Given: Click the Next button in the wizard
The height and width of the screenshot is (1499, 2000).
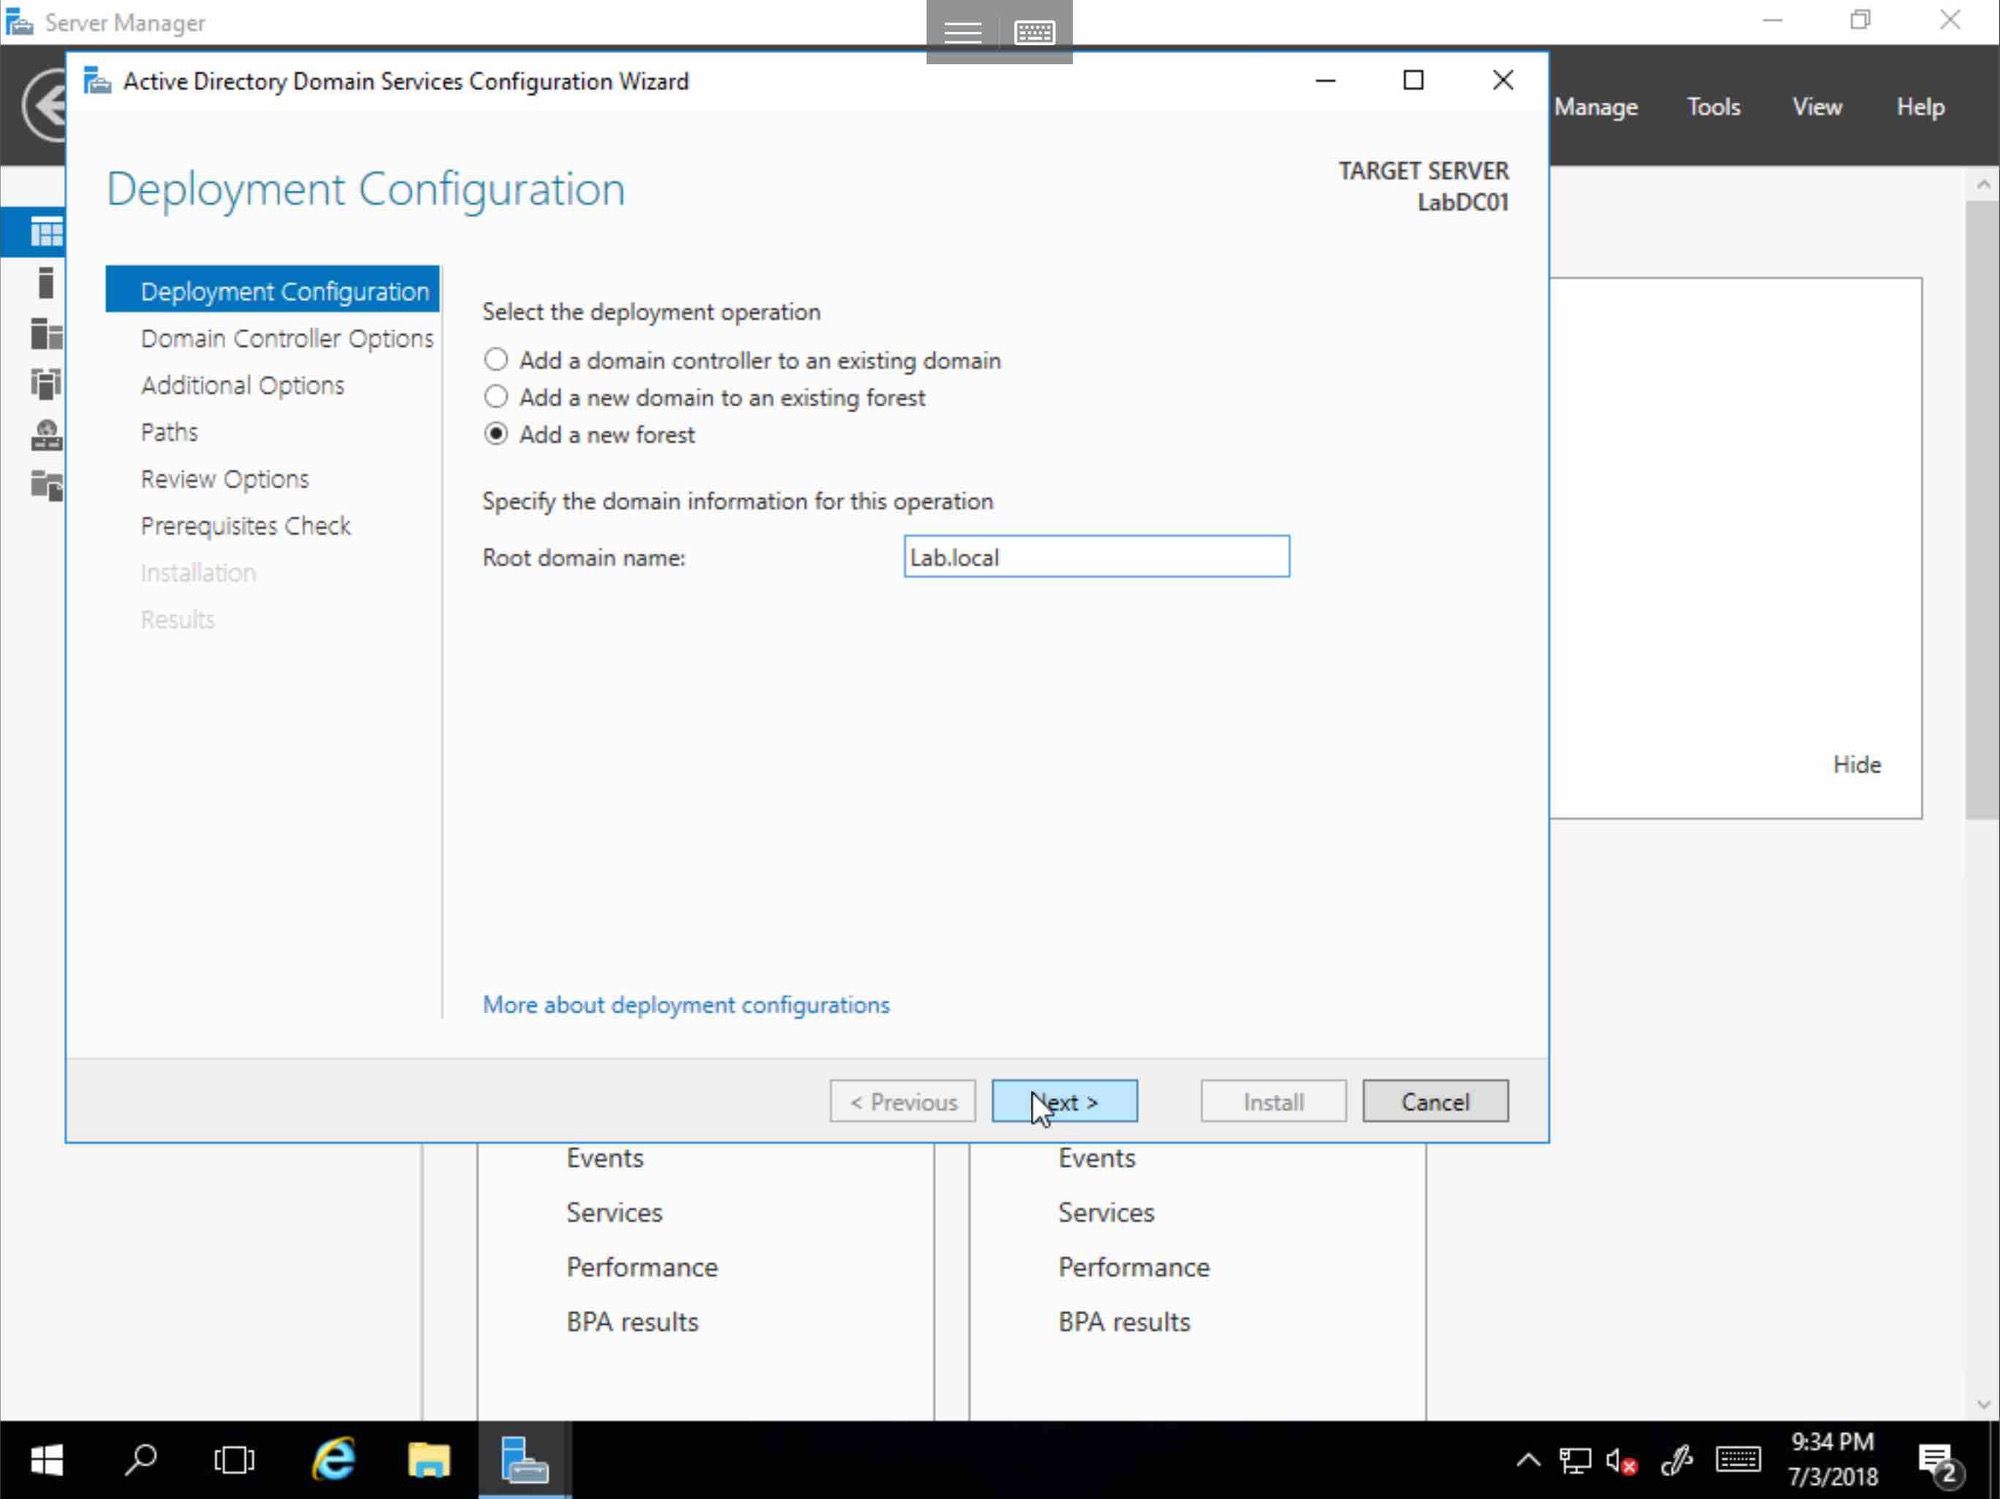Looking at the screenshot, I should coord(1064,1101).
